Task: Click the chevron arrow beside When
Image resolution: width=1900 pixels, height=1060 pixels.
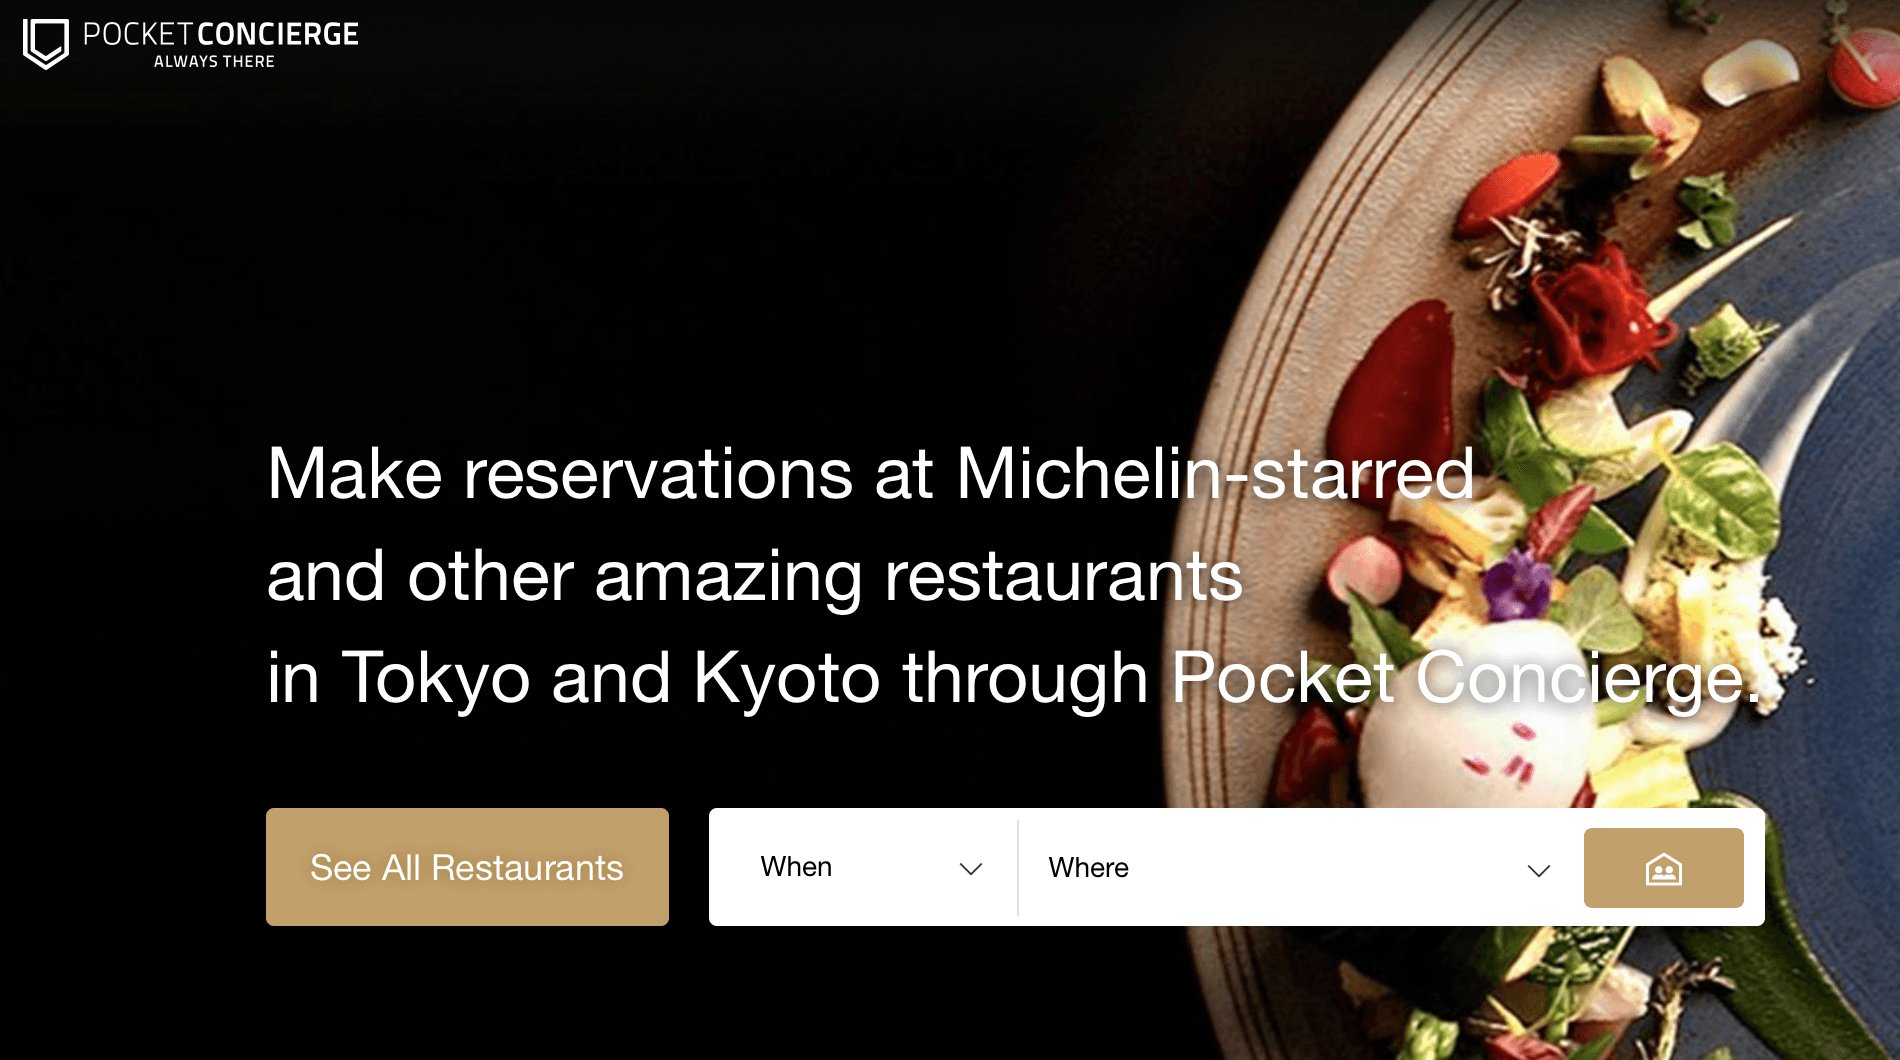Action: click(x=970, y=869)
